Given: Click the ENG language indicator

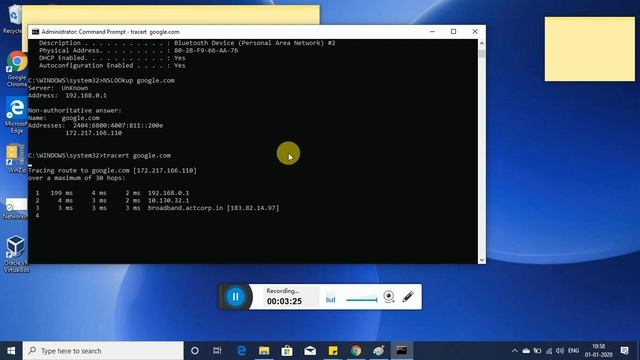Looking at the screenshot, I should 573,351.
